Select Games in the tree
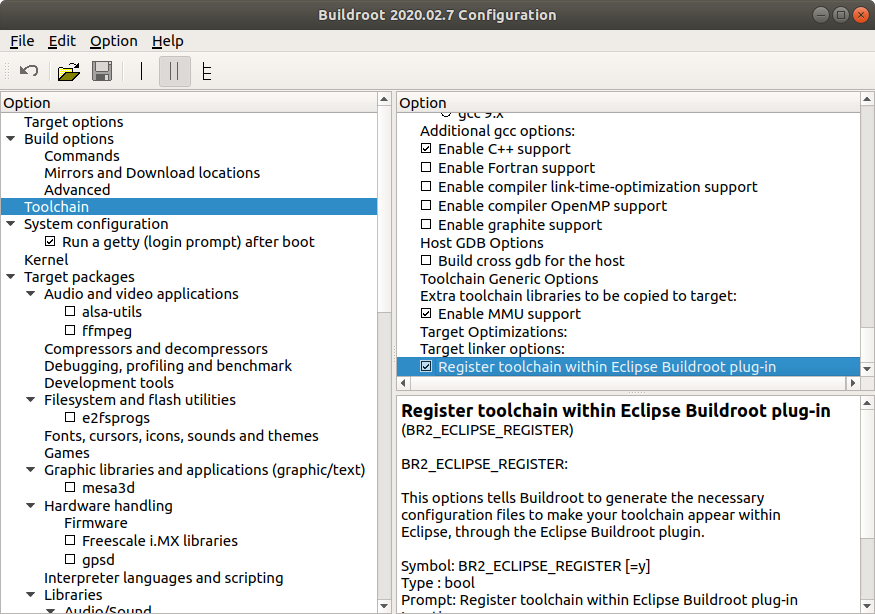This screenshot has width=875, height=614. [x=67, y=453]
